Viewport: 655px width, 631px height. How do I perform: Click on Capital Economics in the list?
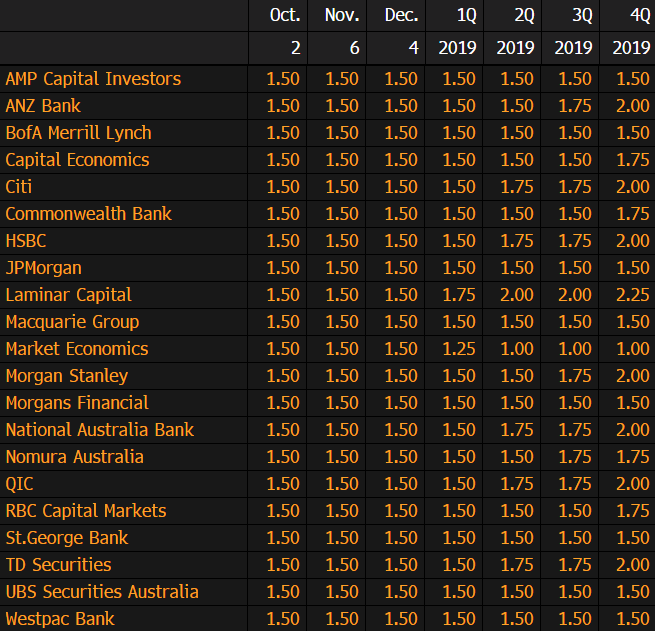[77, 160]
